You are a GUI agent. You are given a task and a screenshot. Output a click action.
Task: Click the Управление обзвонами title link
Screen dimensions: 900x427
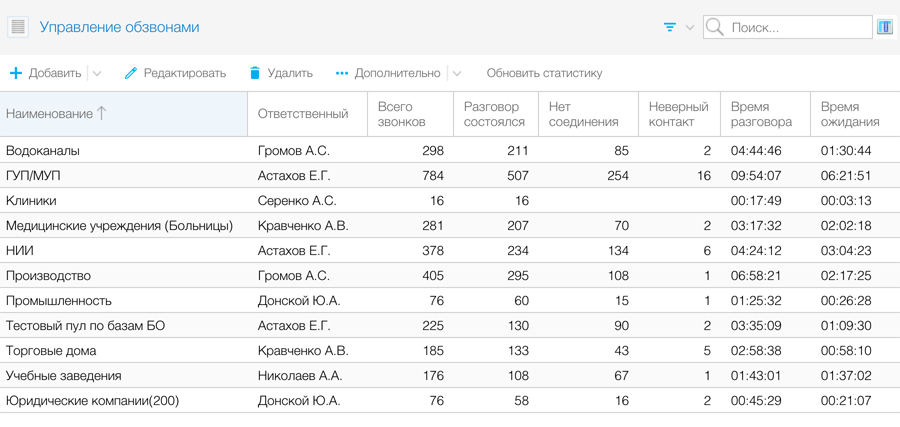119,27
